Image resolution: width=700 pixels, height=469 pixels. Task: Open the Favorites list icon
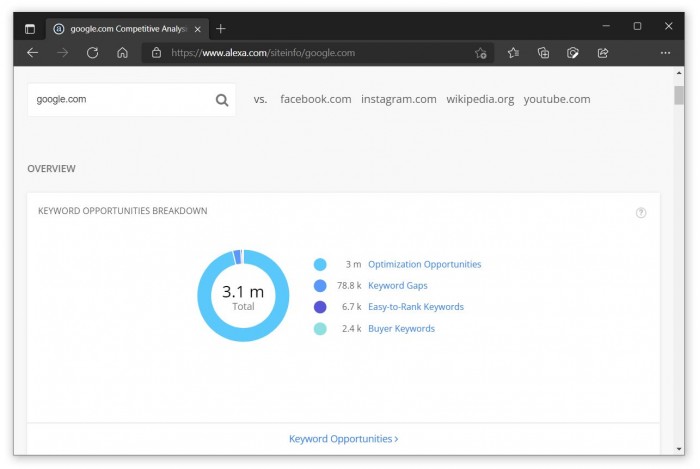pos(513,53)
